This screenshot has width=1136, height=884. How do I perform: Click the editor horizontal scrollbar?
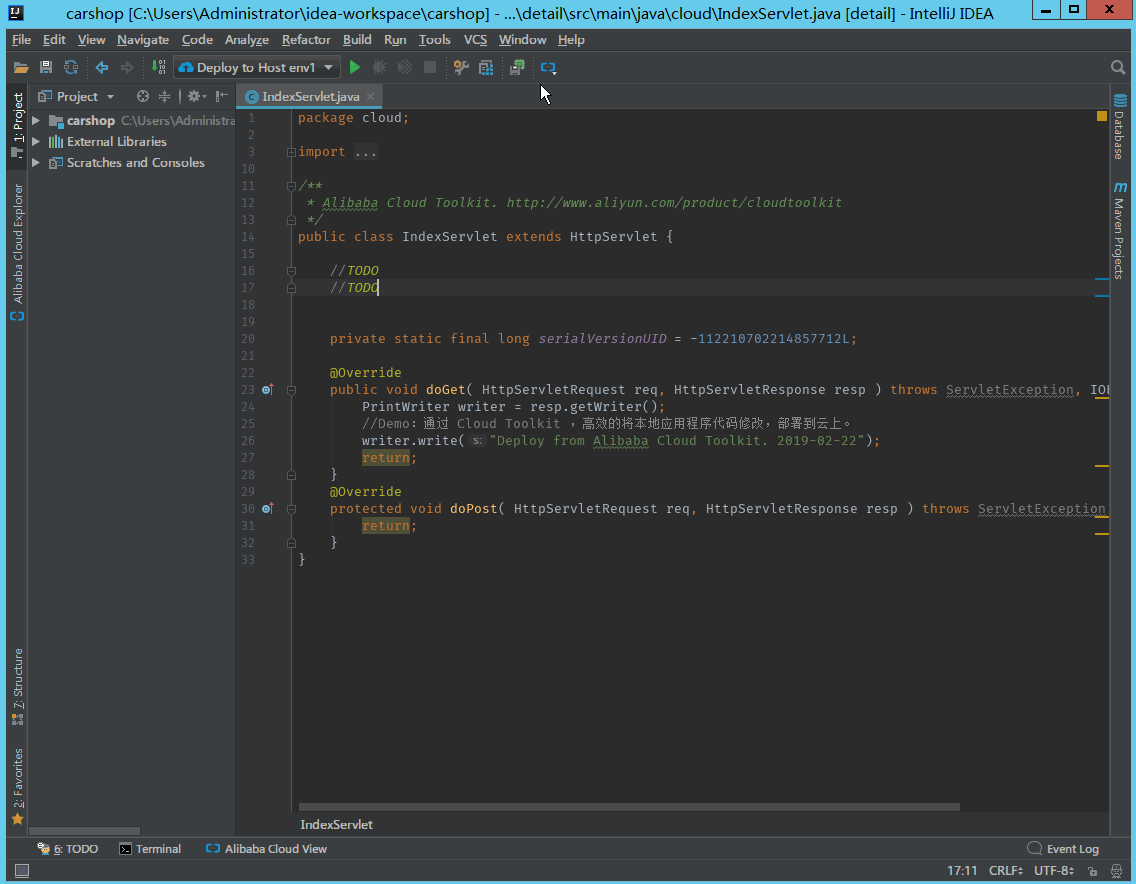point(629,806)
